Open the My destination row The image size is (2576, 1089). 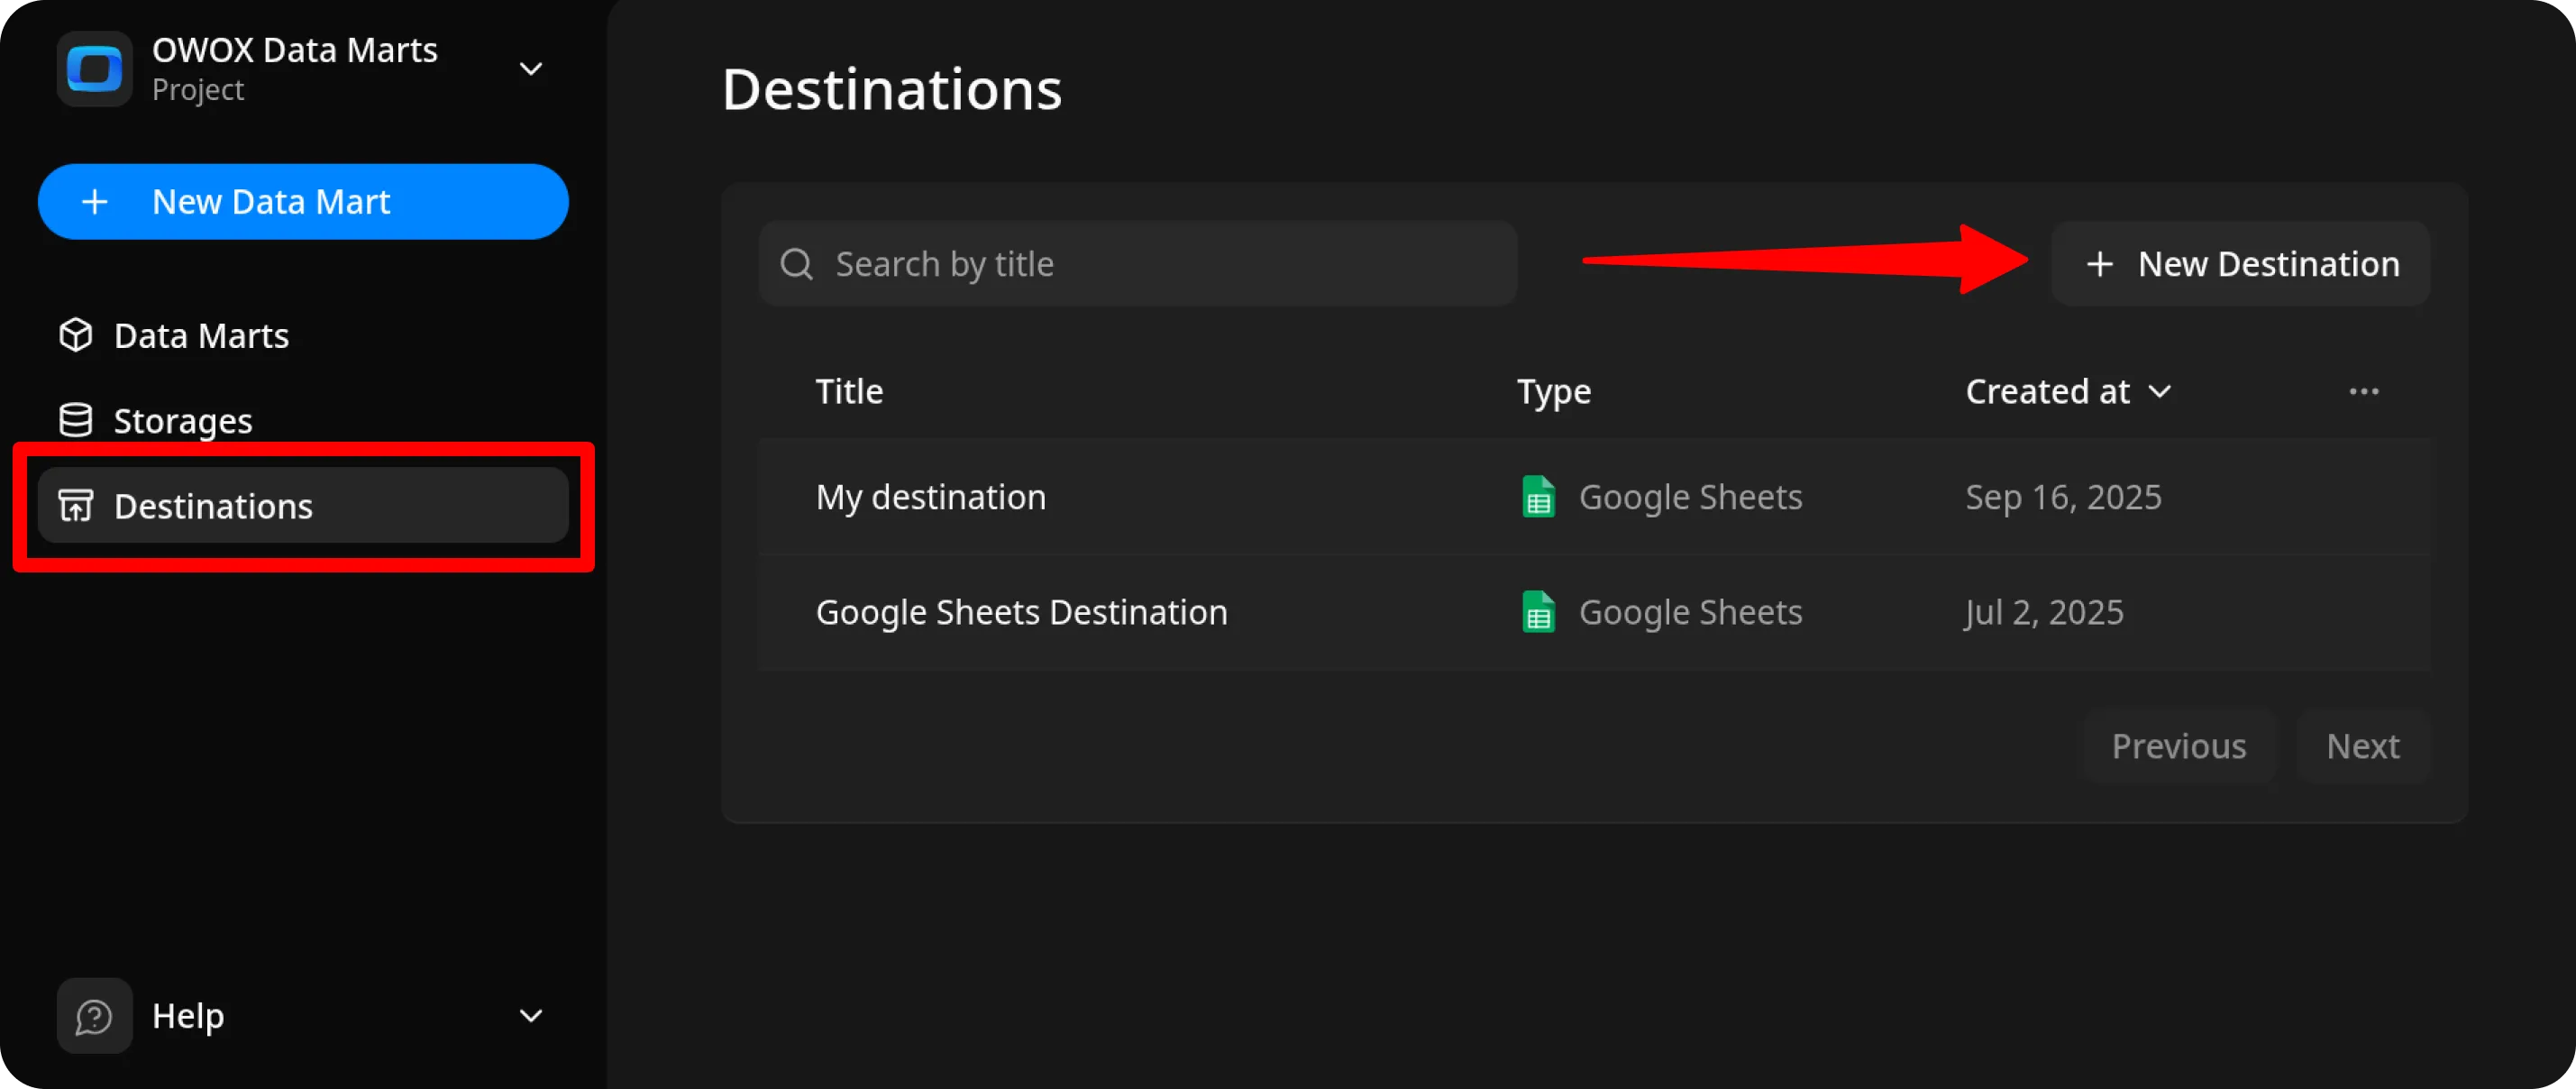coord(930,496)
